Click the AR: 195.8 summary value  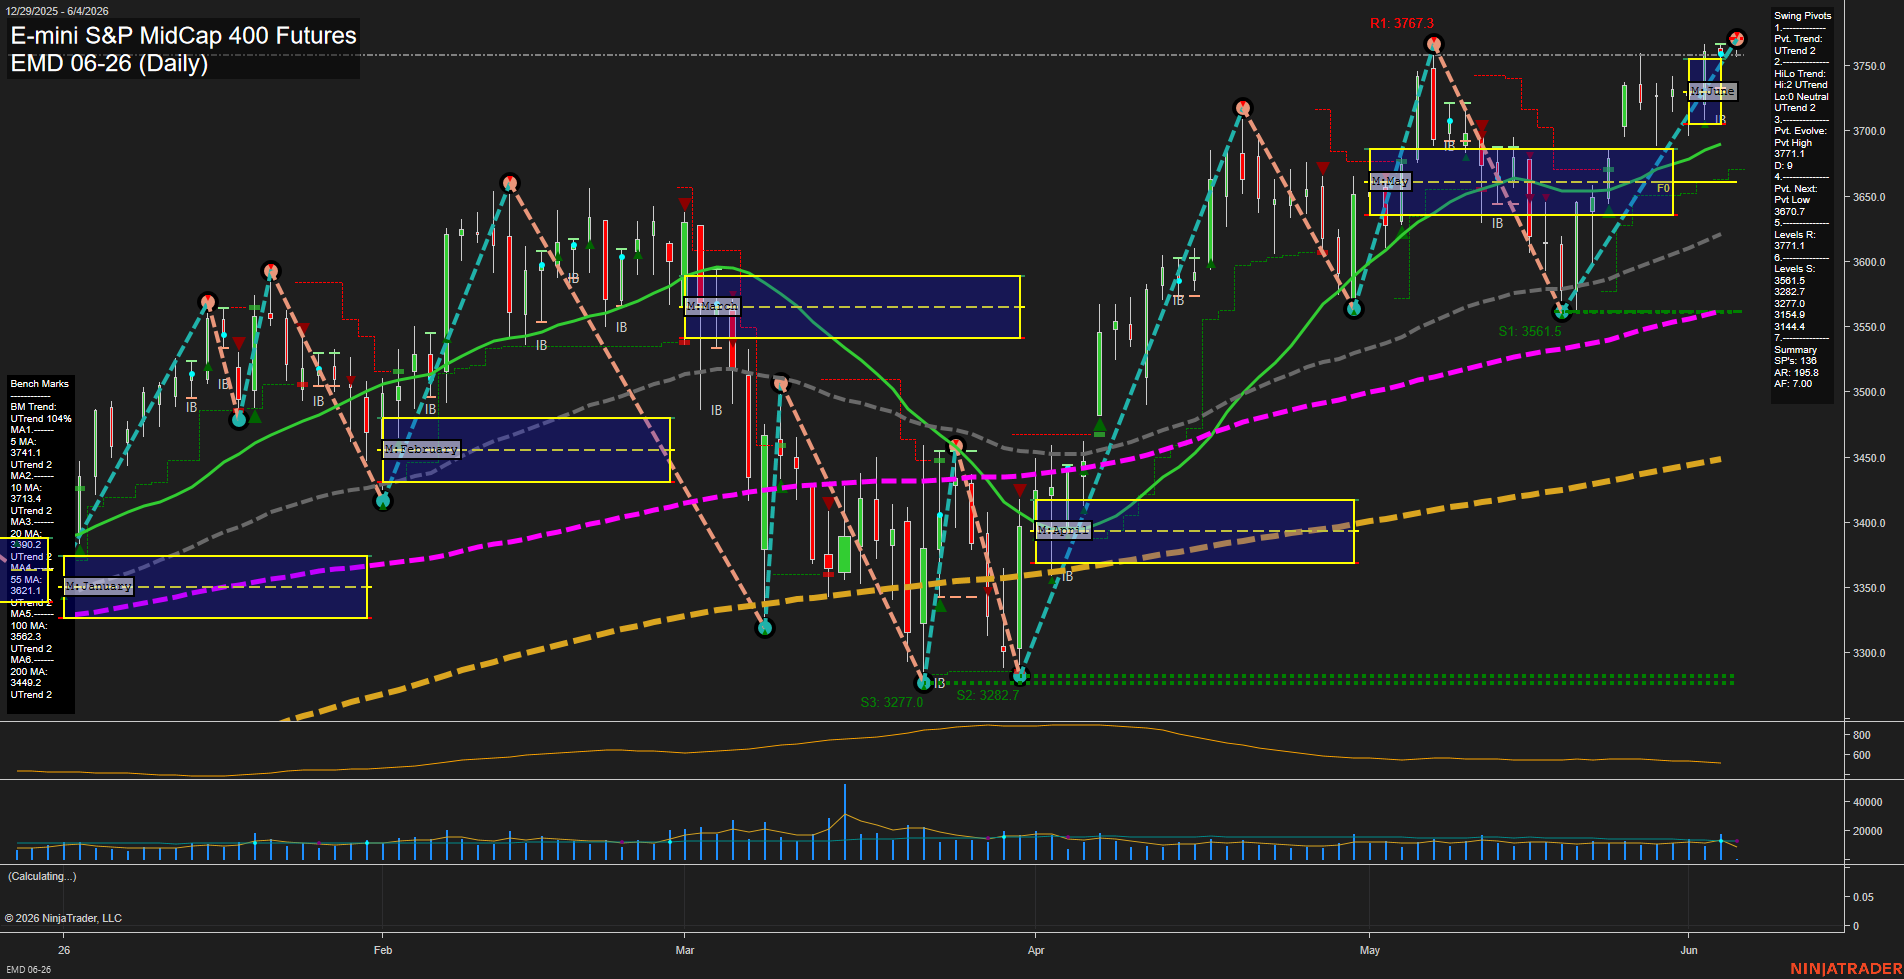[1797, 373]
